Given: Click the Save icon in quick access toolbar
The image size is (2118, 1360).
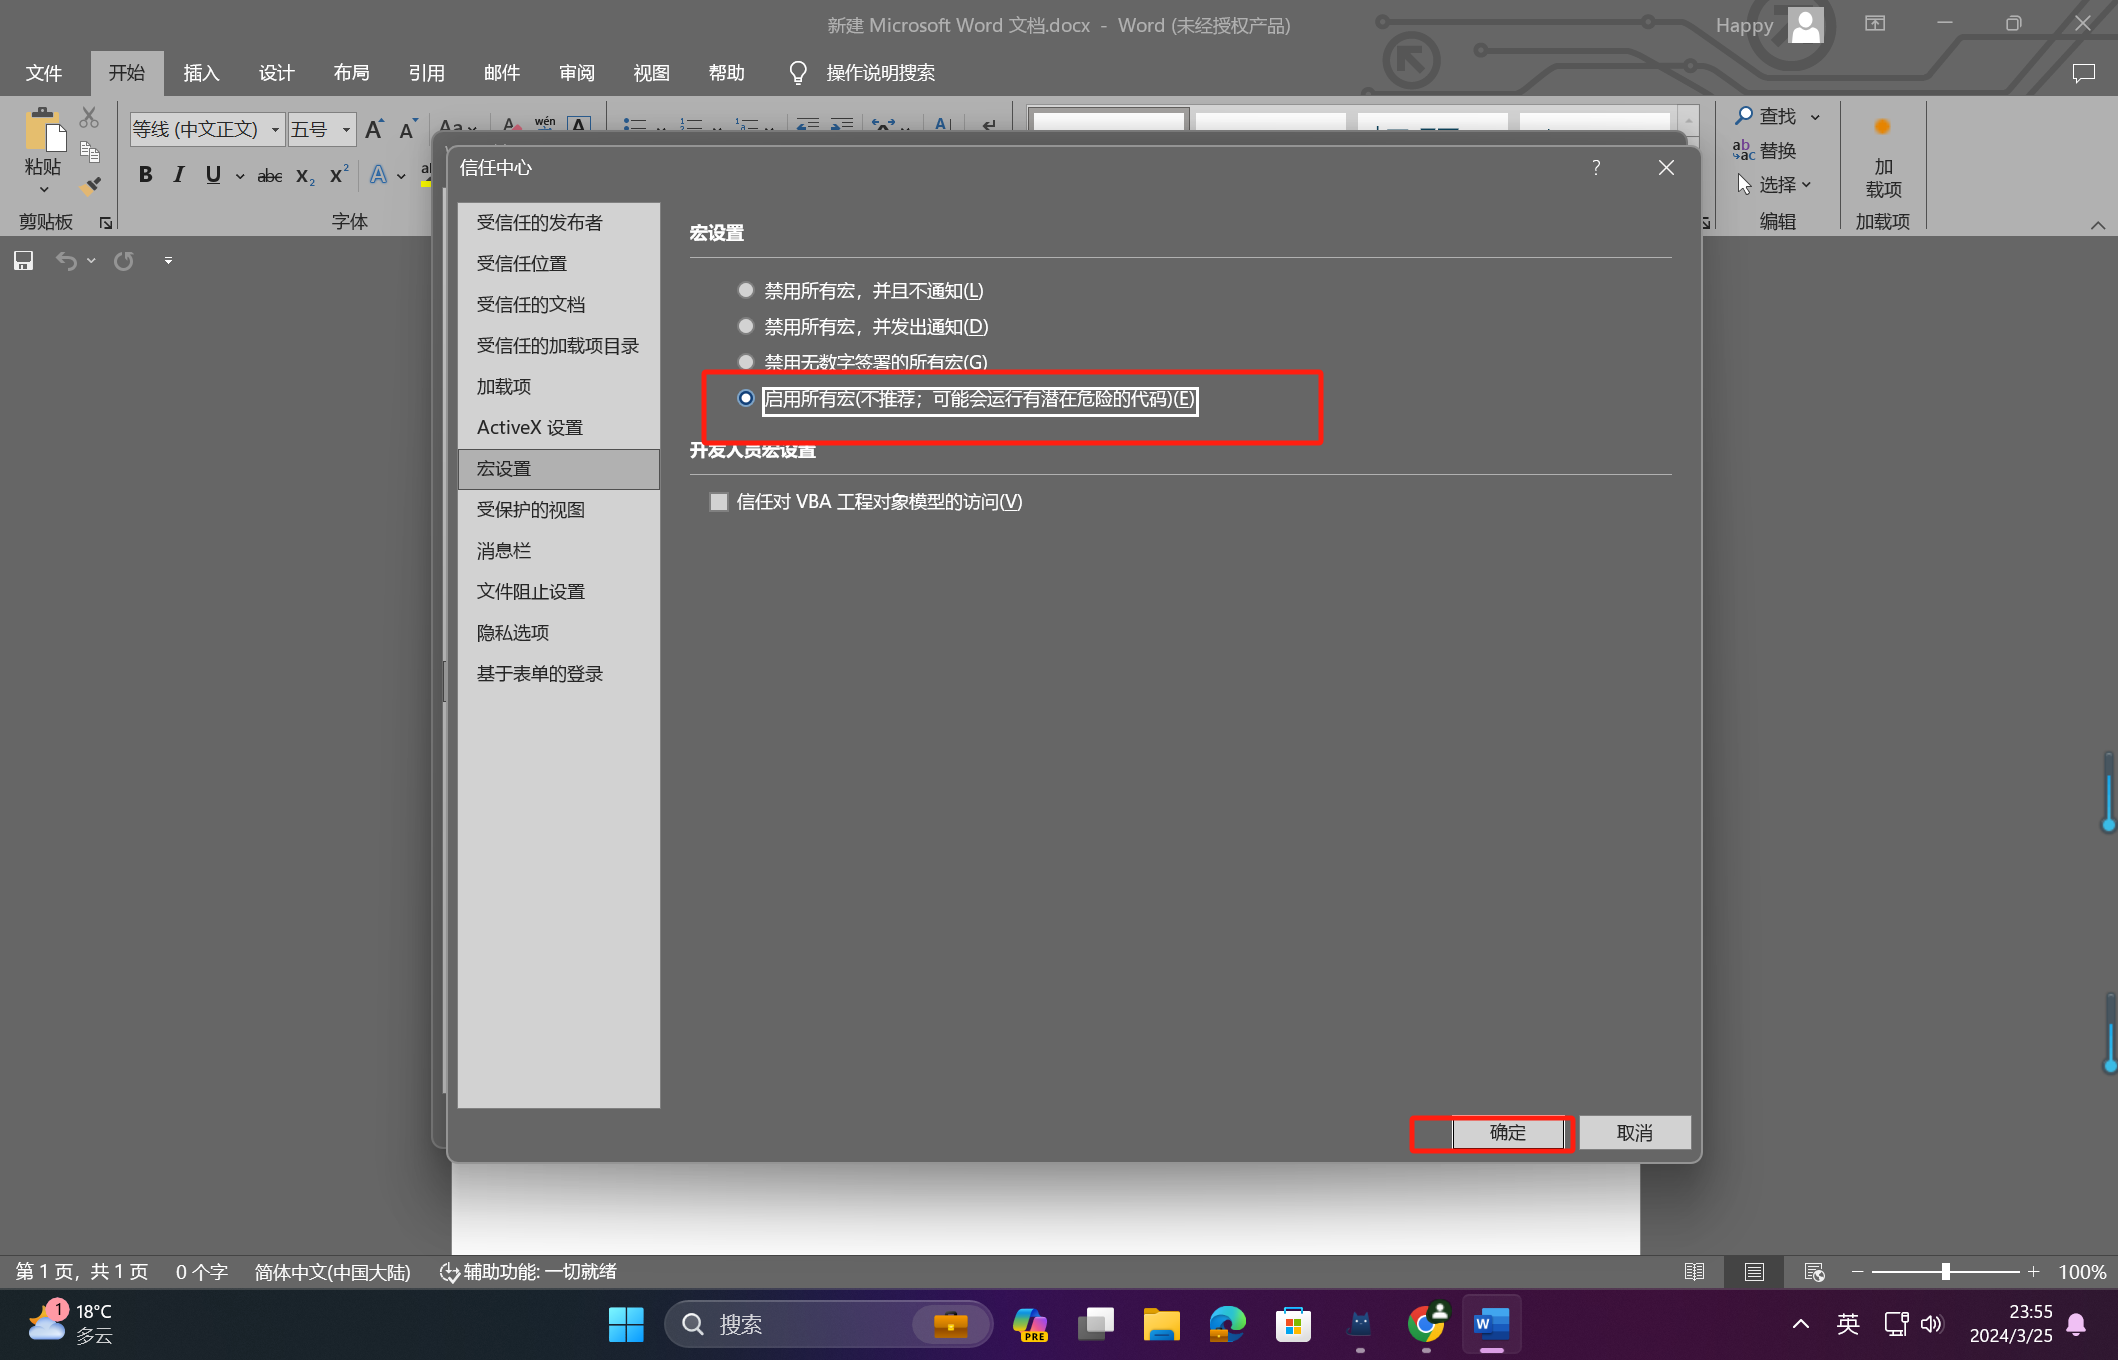Looking at the screenshot, I should point(23,261).
